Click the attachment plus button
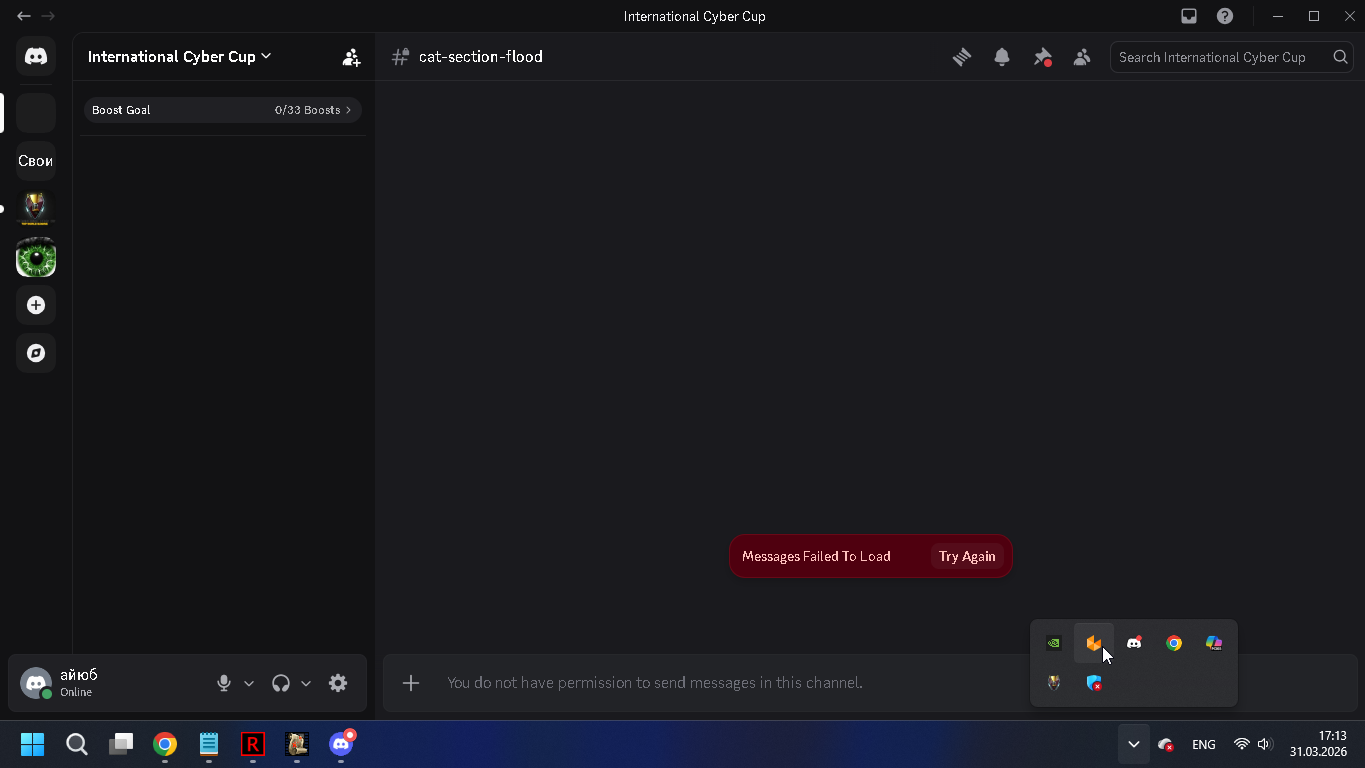The height and width of the screenshot is (768, 1365). (411, 683)
